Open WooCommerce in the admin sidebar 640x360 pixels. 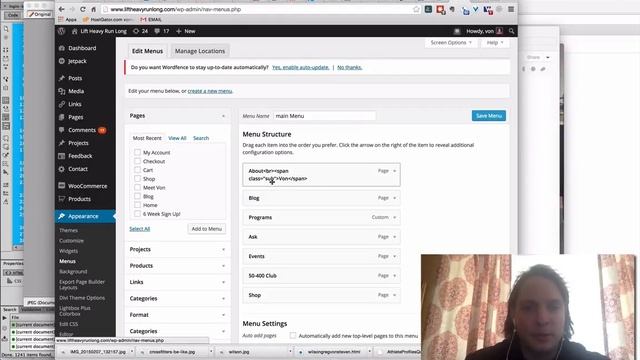pos(87,186)
